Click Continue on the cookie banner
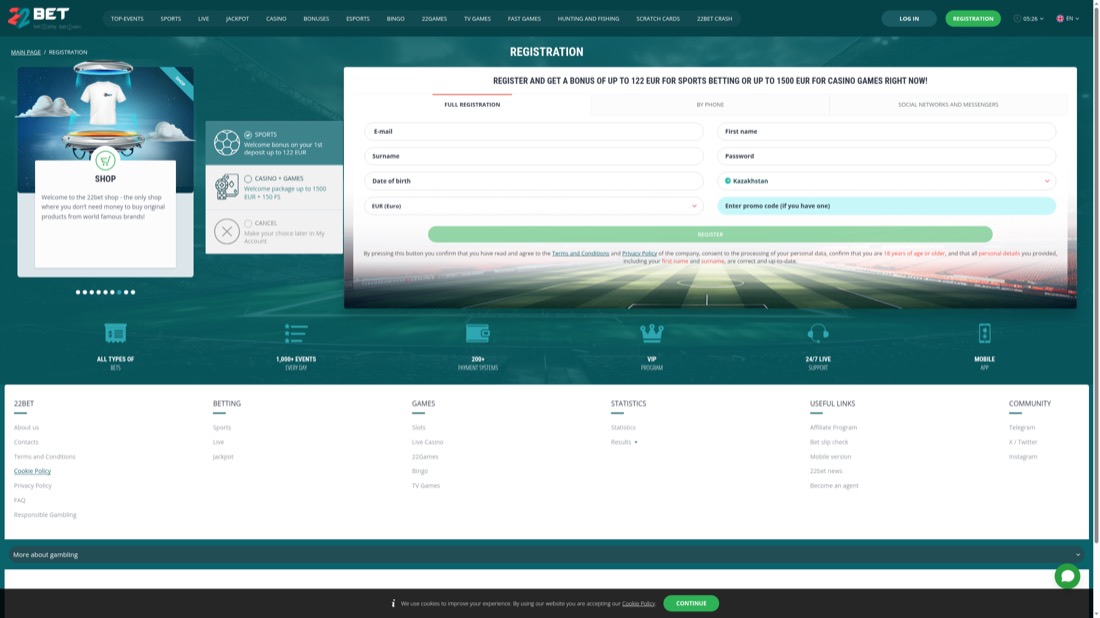The height and width of the screenshot is (618, 1100). 691,603
